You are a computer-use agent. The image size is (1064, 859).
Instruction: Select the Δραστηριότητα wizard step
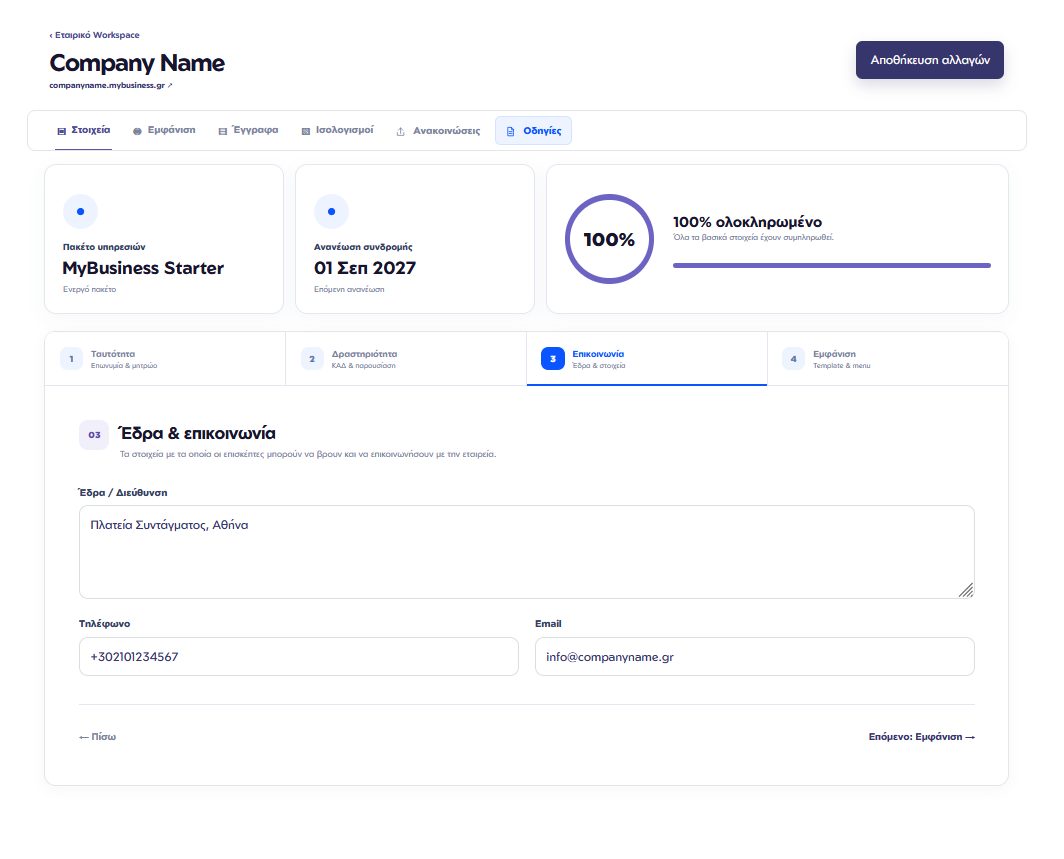(x=406, y=359)
